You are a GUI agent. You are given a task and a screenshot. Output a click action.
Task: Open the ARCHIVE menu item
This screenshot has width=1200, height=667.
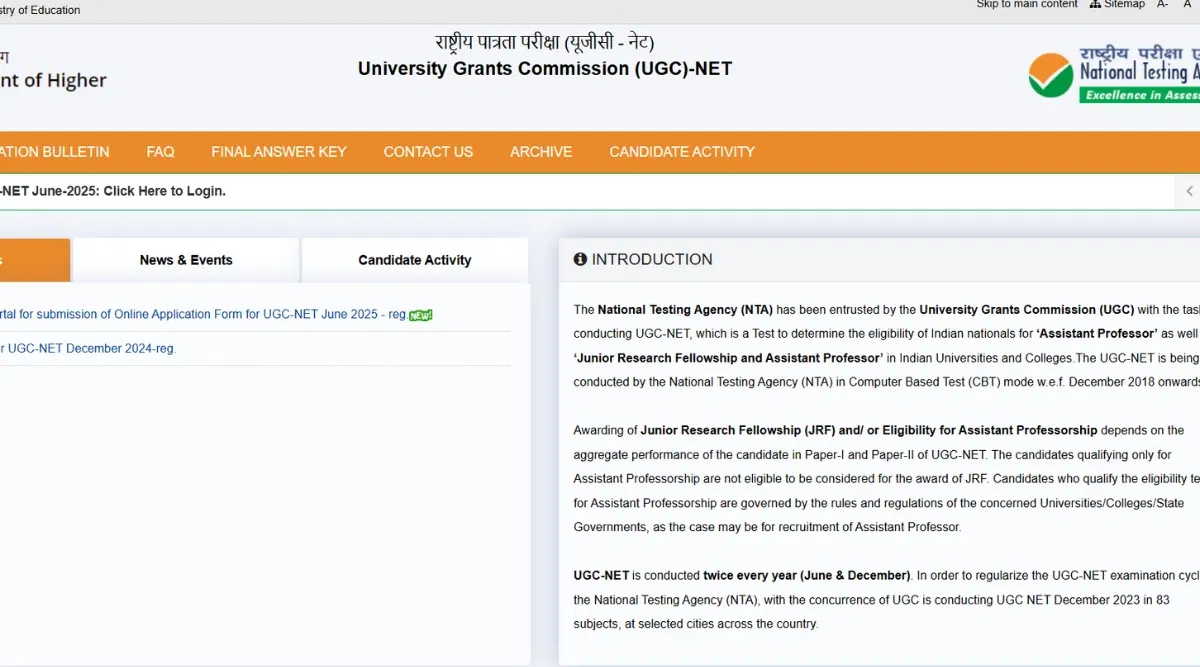tap(541, 152)
